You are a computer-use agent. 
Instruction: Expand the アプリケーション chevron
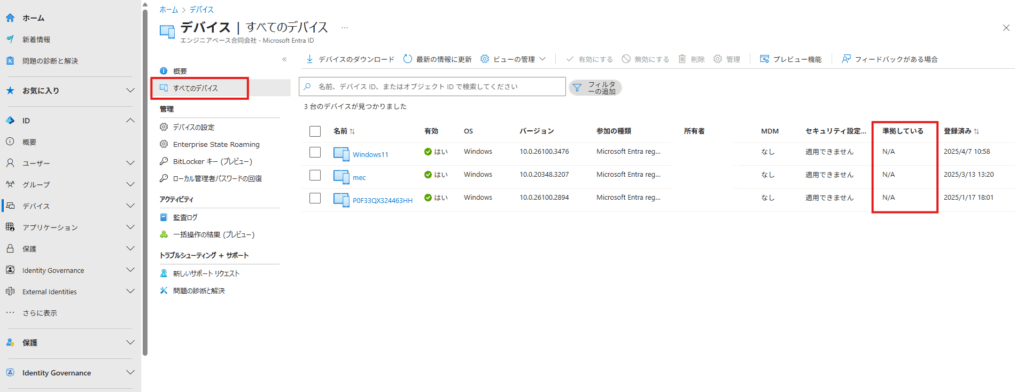coord(130,227)
